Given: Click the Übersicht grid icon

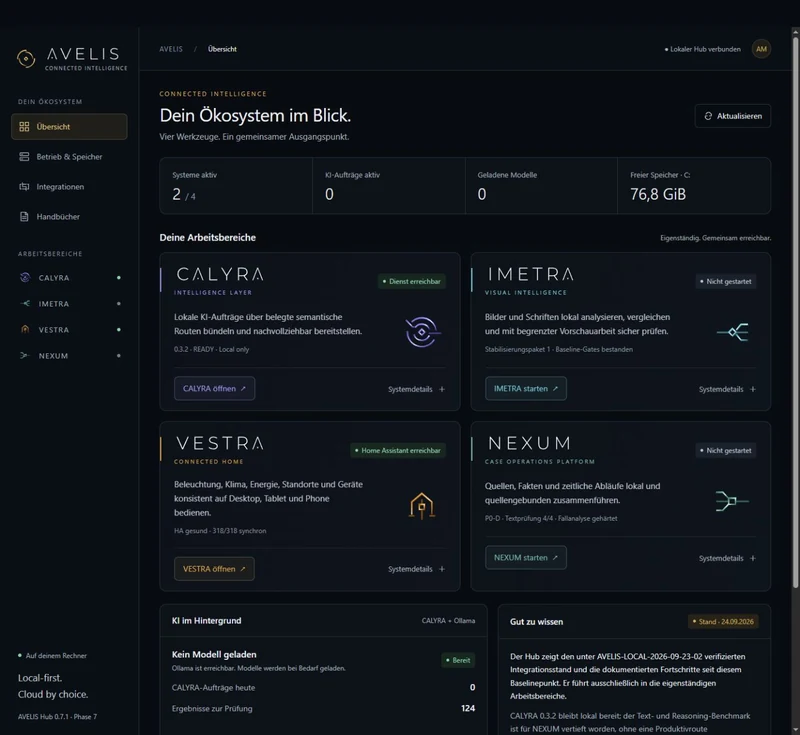Looking at the screenshot, I should coord(24,126).
